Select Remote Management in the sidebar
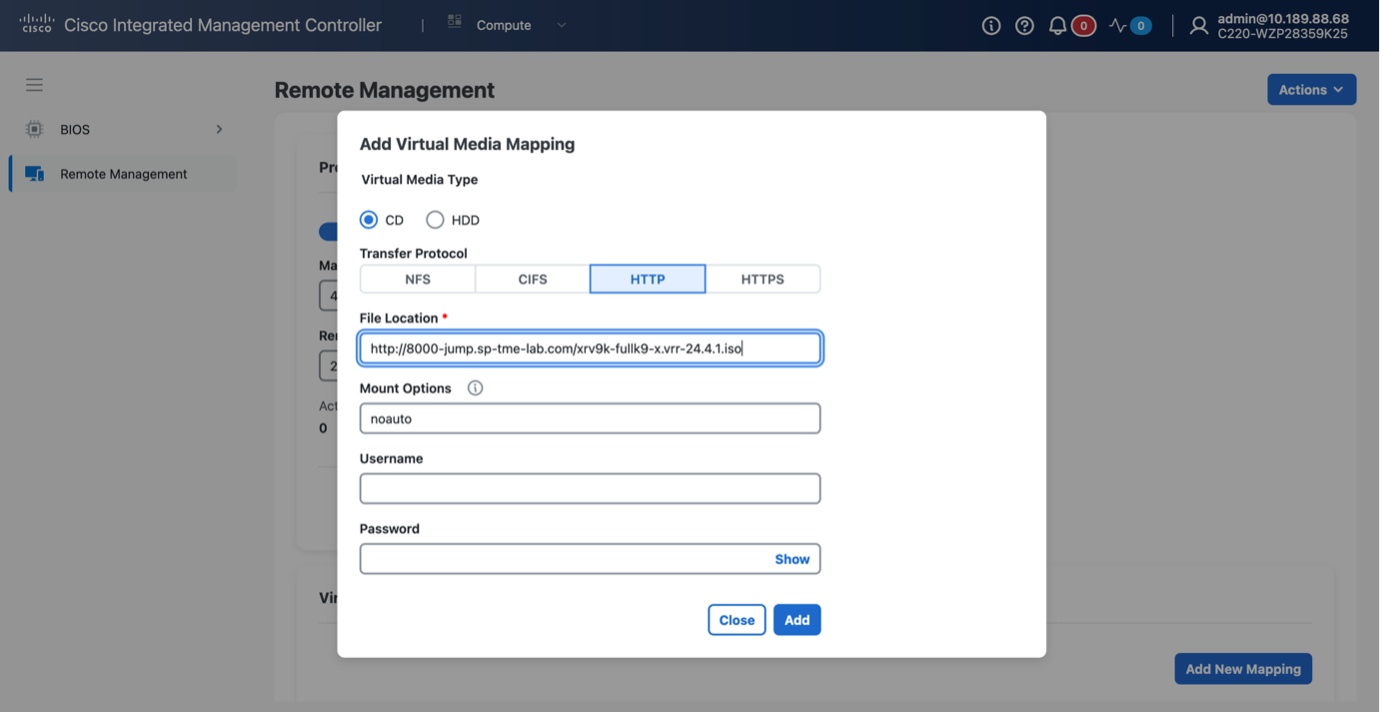The image size is (1384, 715). [x=123, y=174]
